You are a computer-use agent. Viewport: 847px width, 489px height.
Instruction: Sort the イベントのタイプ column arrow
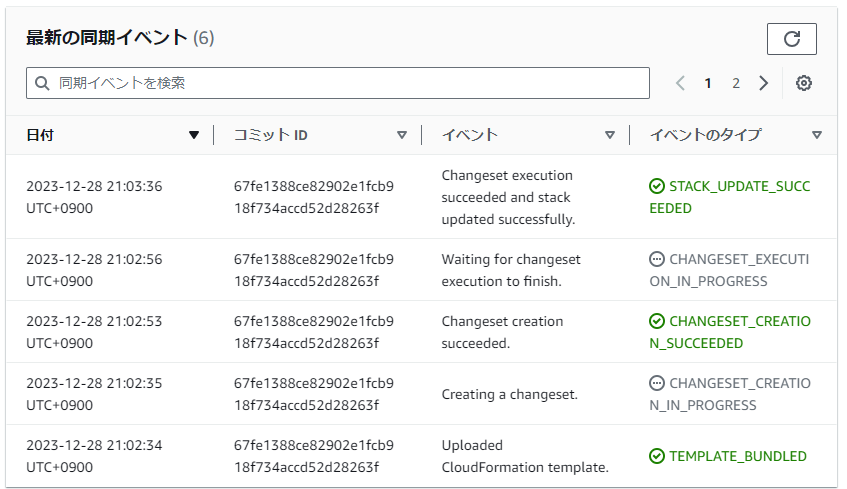(x=817, y=135)
